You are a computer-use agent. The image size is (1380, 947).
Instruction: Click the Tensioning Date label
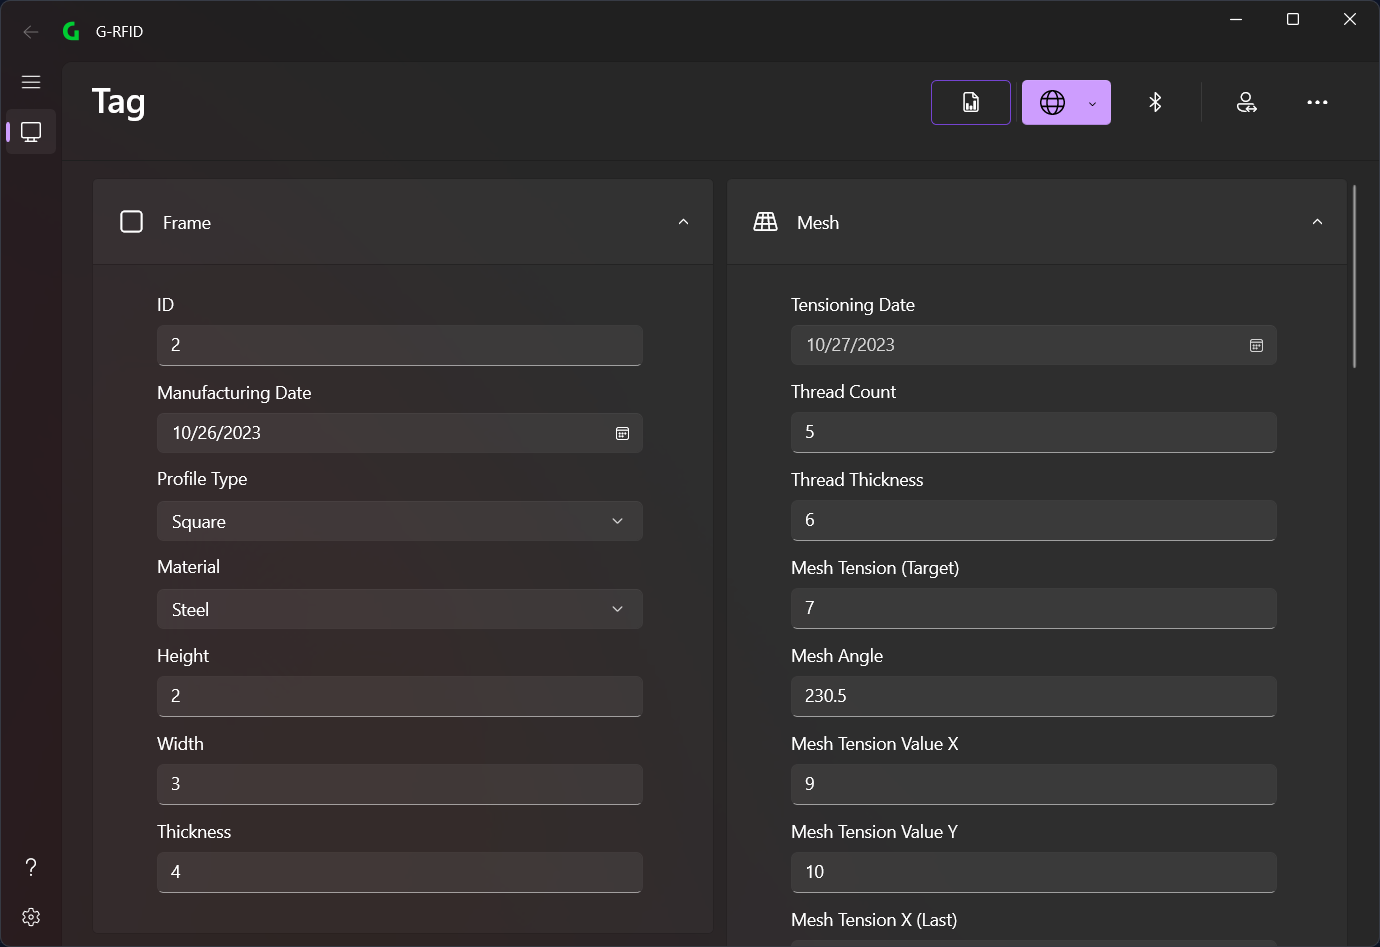click(x=853, y=305)
